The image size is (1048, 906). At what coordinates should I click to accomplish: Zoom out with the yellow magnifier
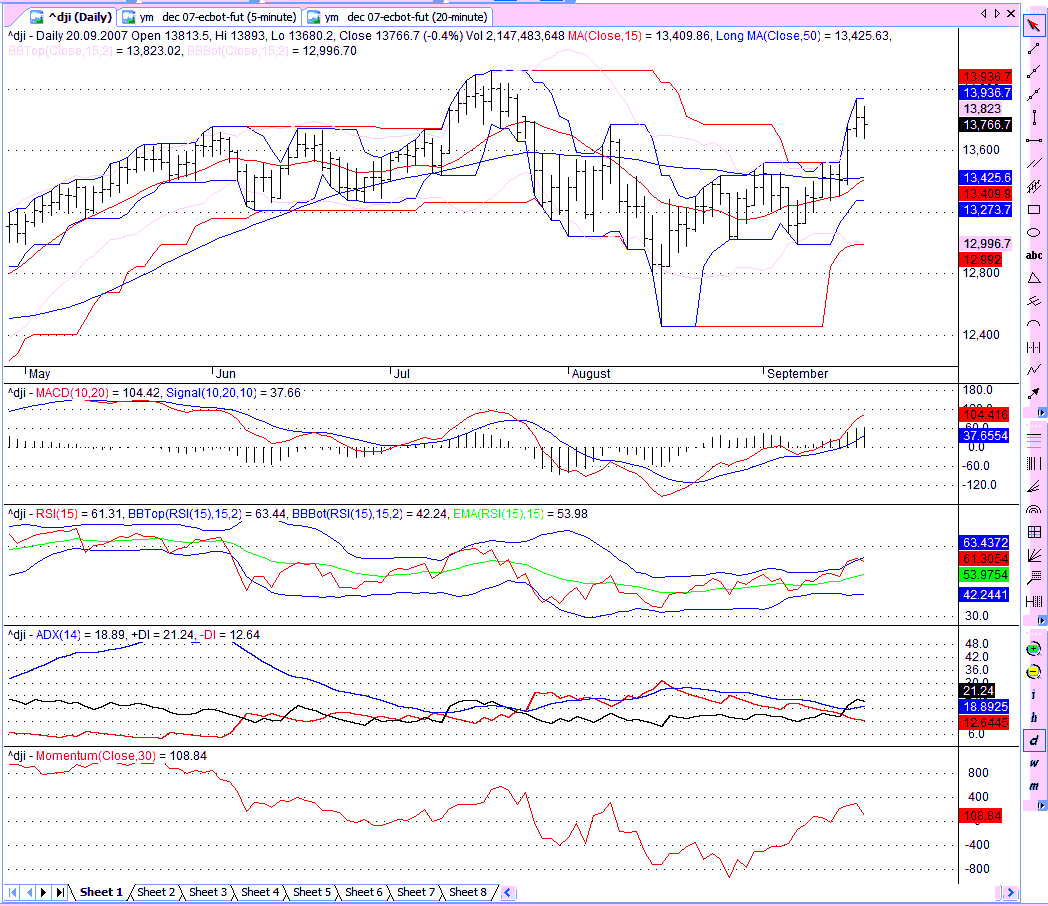tap(1034, 671)
